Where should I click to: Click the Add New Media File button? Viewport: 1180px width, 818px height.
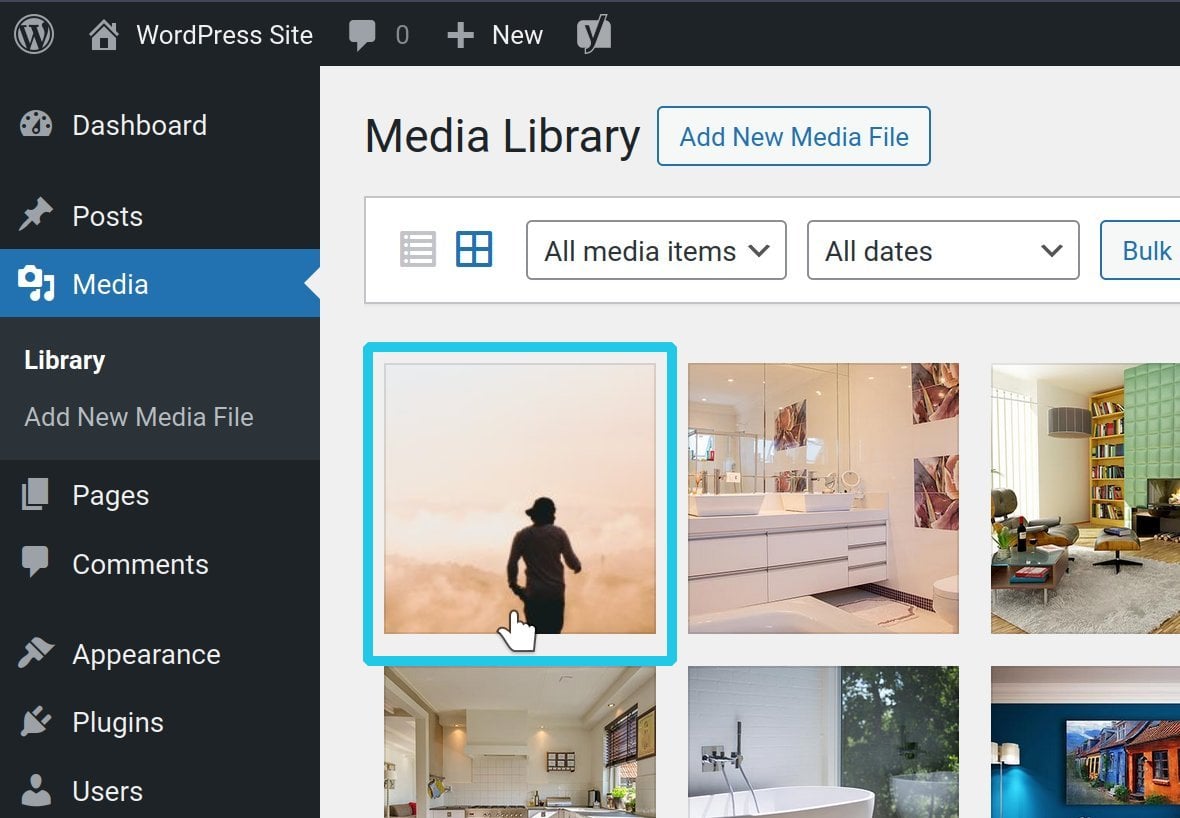coord(793,136)
